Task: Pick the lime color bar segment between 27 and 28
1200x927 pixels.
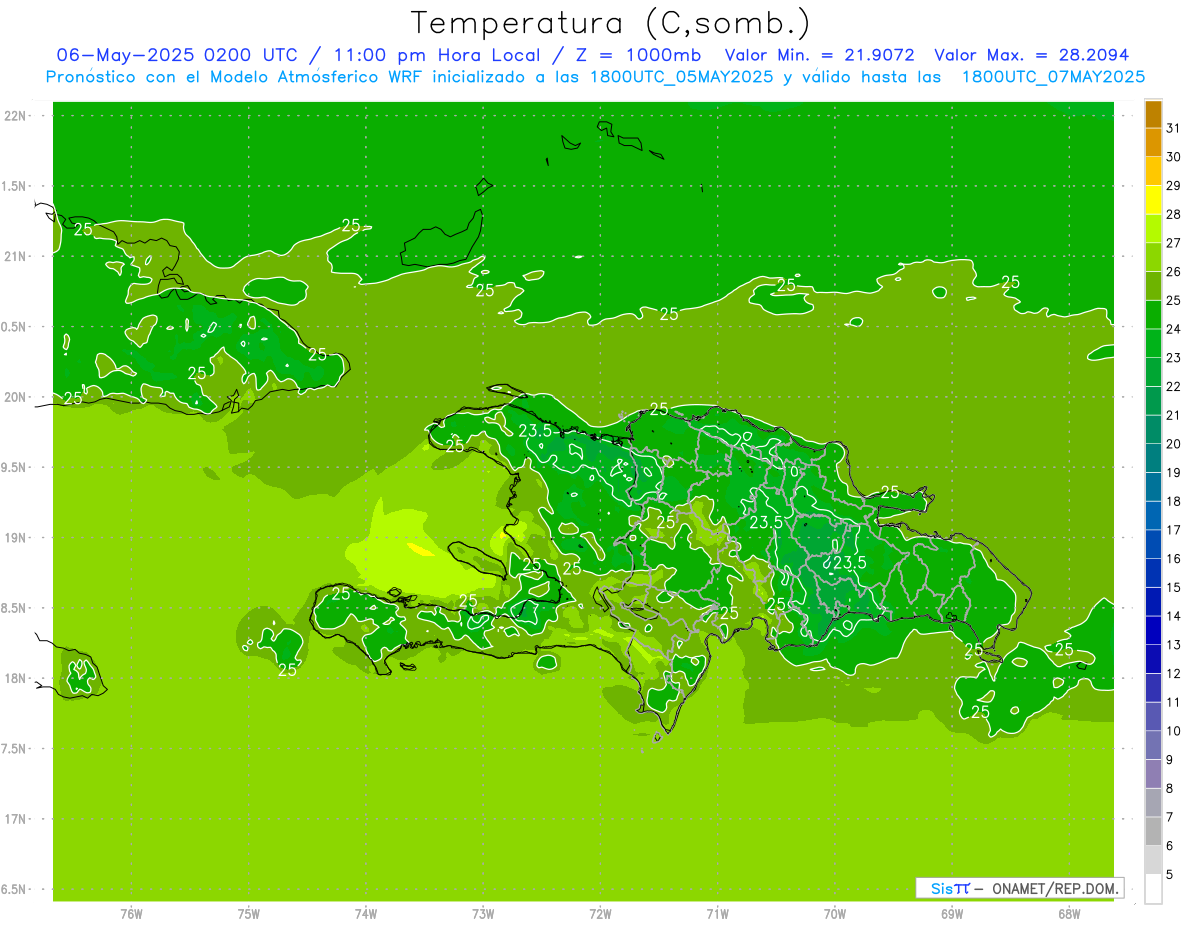Action: (x=1153, y=229)
